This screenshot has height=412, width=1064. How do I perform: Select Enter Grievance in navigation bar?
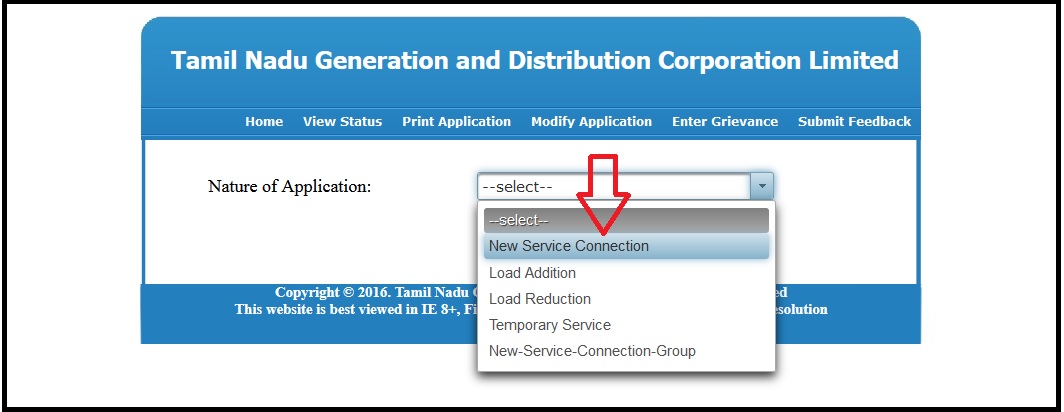point(724,121)
